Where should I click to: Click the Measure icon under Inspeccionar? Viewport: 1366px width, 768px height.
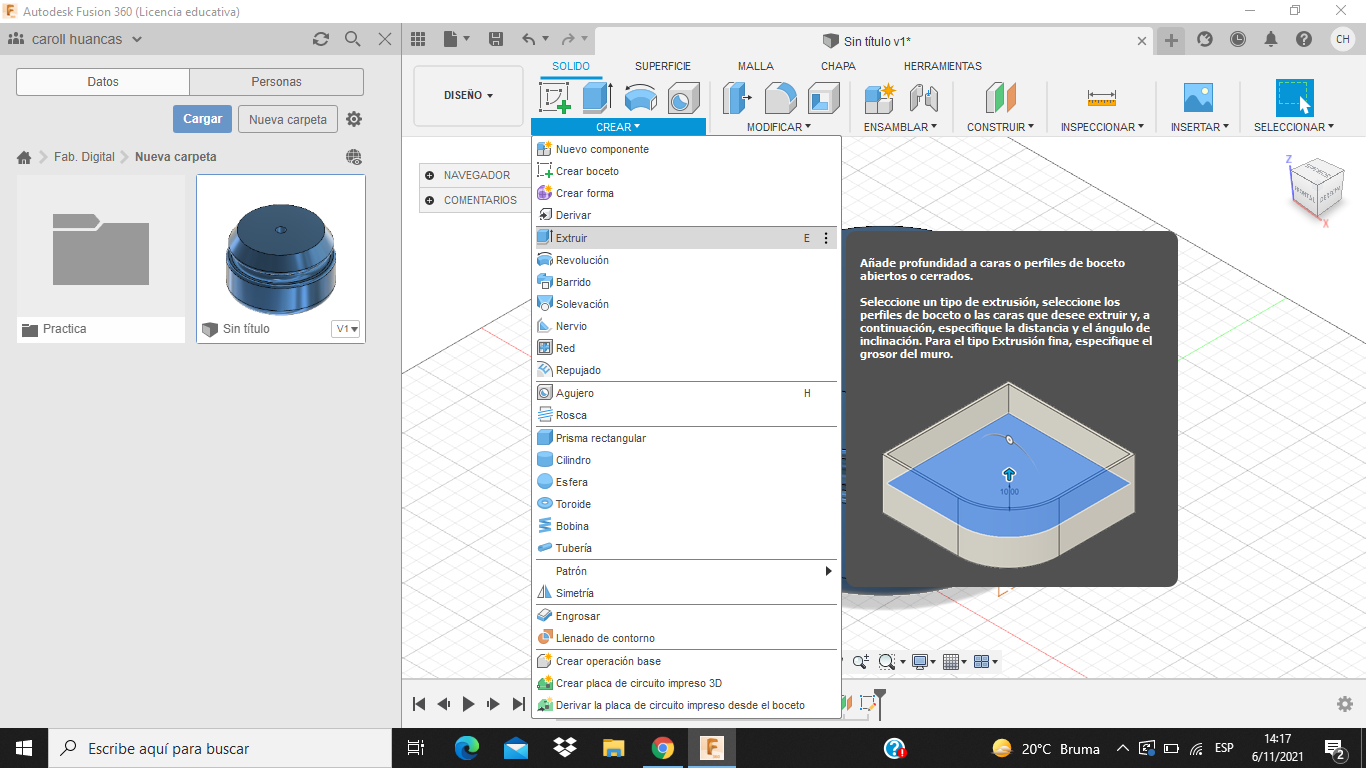tap(1101, 97)
